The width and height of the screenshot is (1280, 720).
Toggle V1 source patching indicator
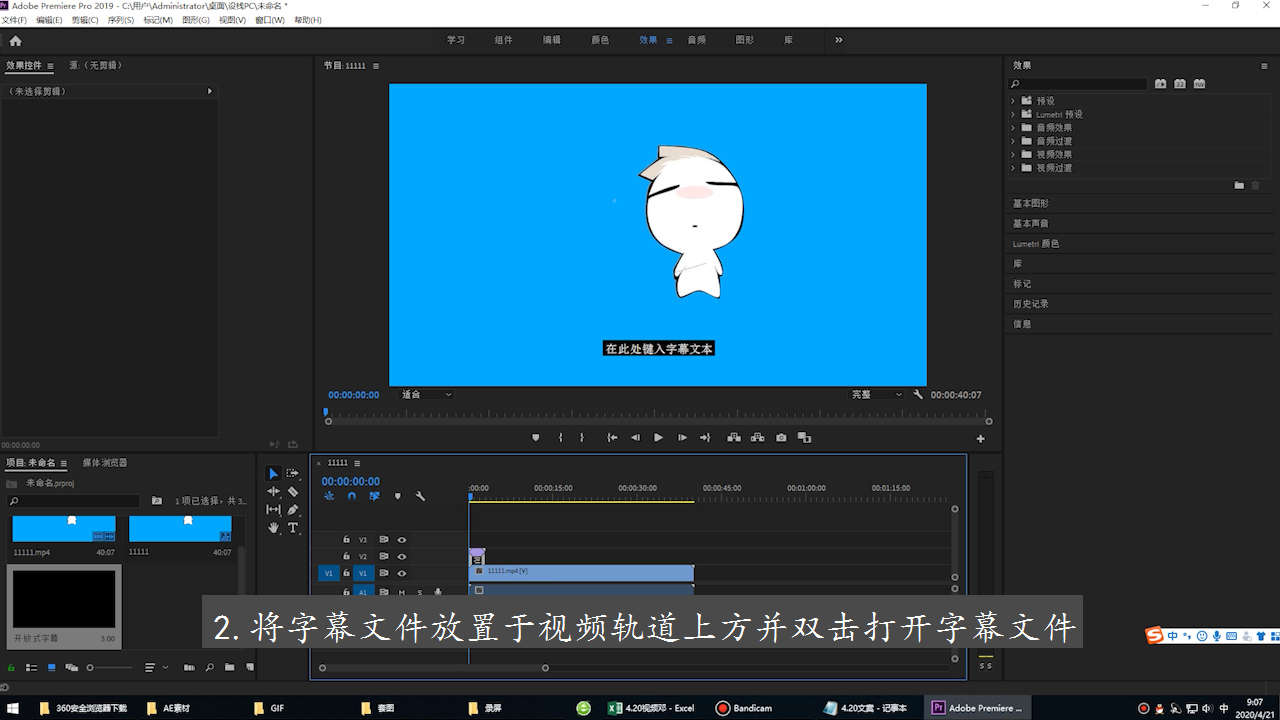tap(328, 573)
